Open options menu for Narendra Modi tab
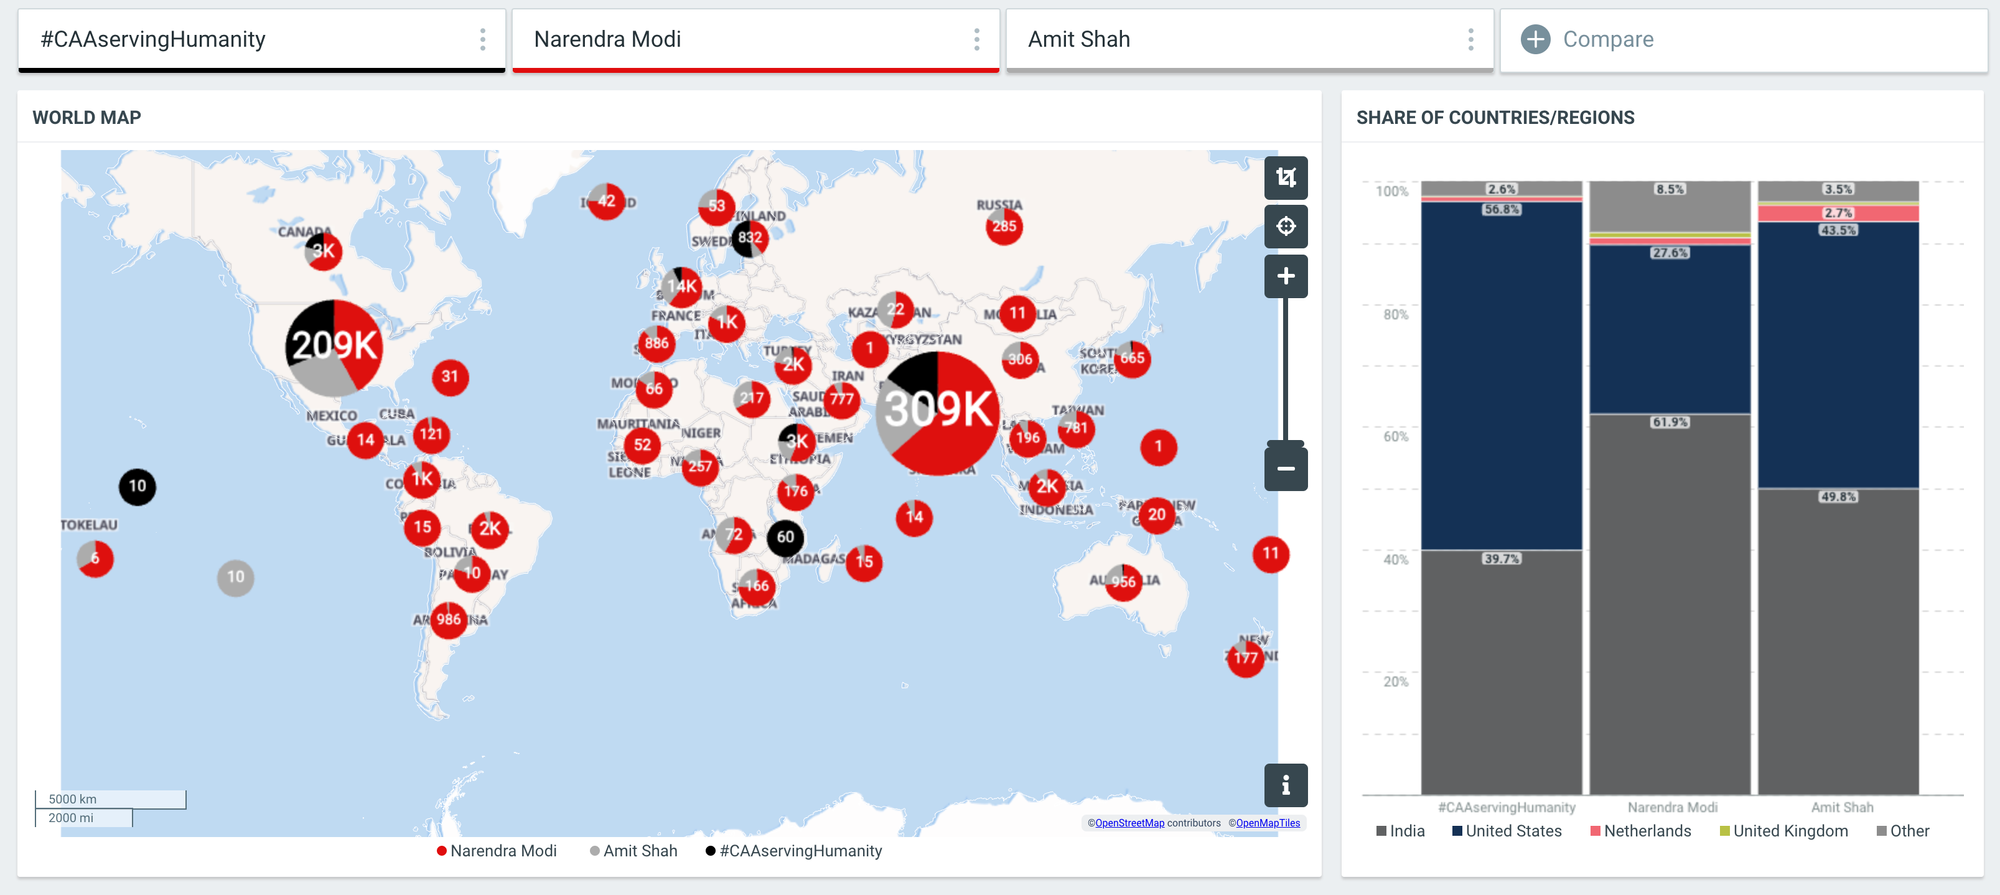Viewport: 2000px width, 895px height. pyautogui.click(x=977, y=39)
